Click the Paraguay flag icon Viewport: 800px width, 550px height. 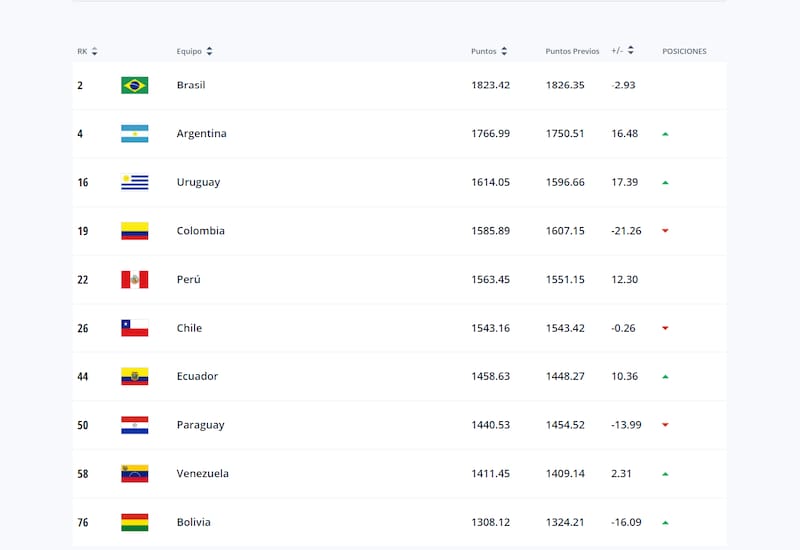tap(134, 425)
